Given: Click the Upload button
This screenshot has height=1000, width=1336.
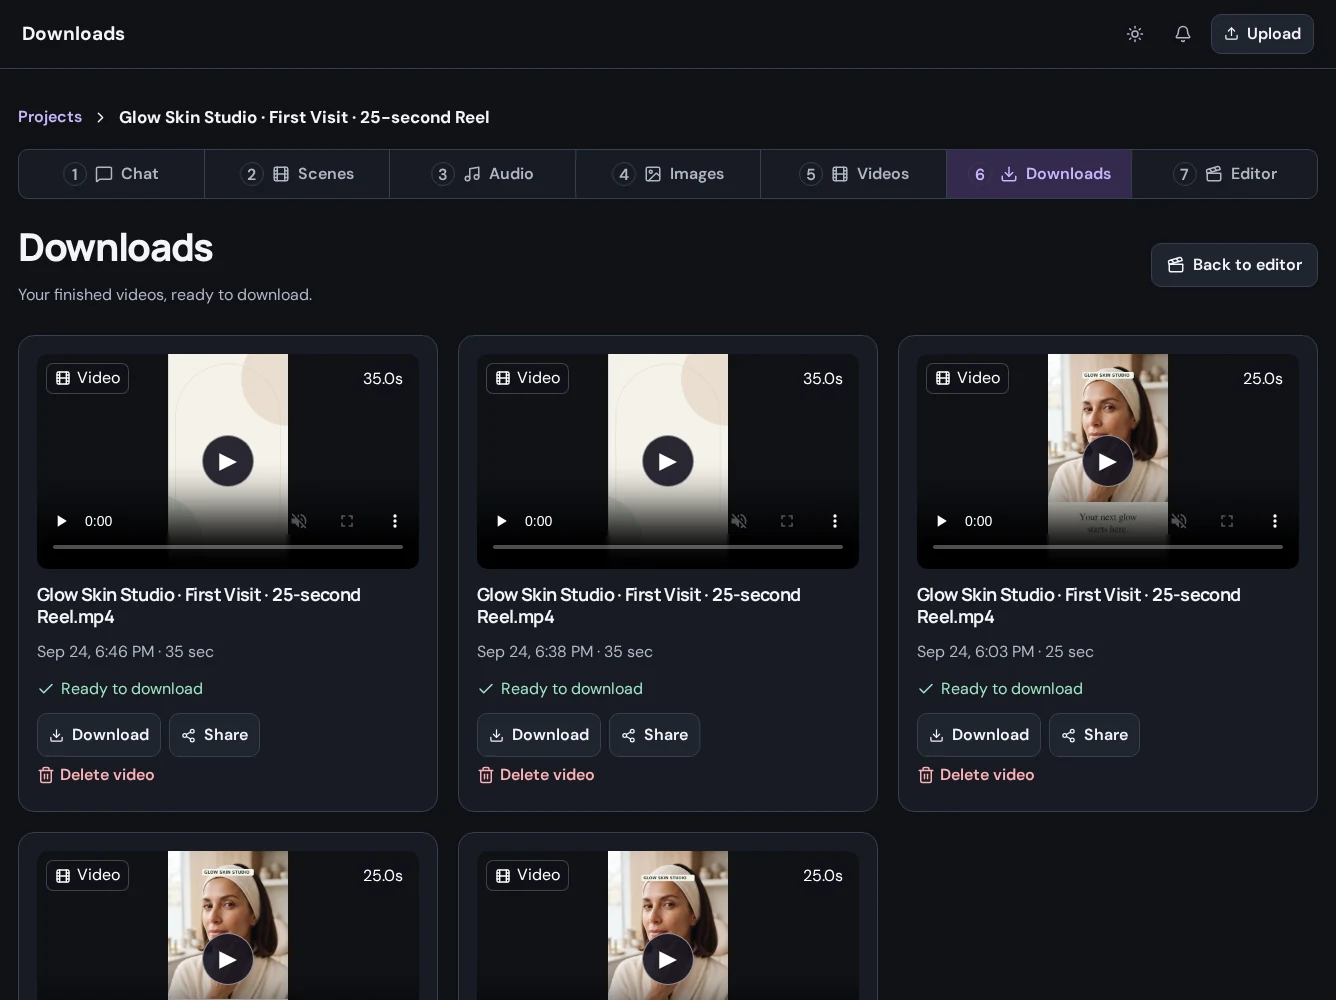Looking at the screenshot, I should [1262, 34].
